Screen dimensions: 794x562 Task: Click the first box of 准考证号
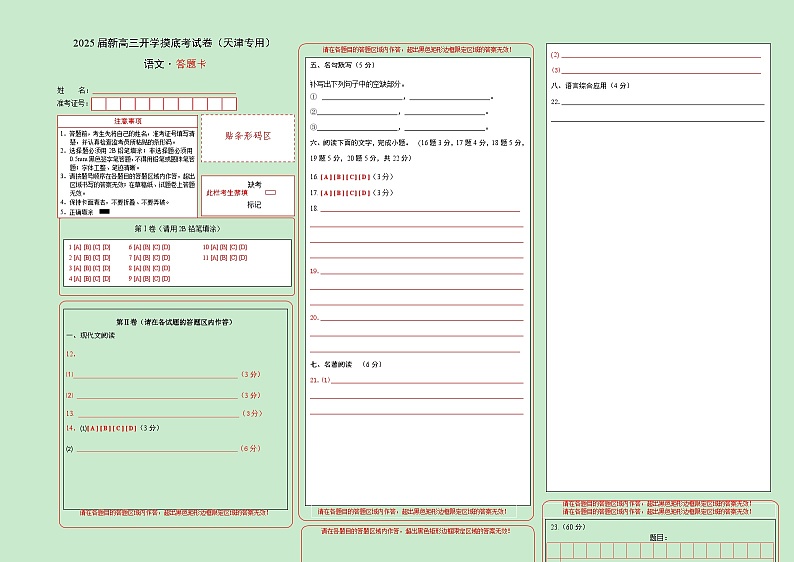click(x=99, y=104)
